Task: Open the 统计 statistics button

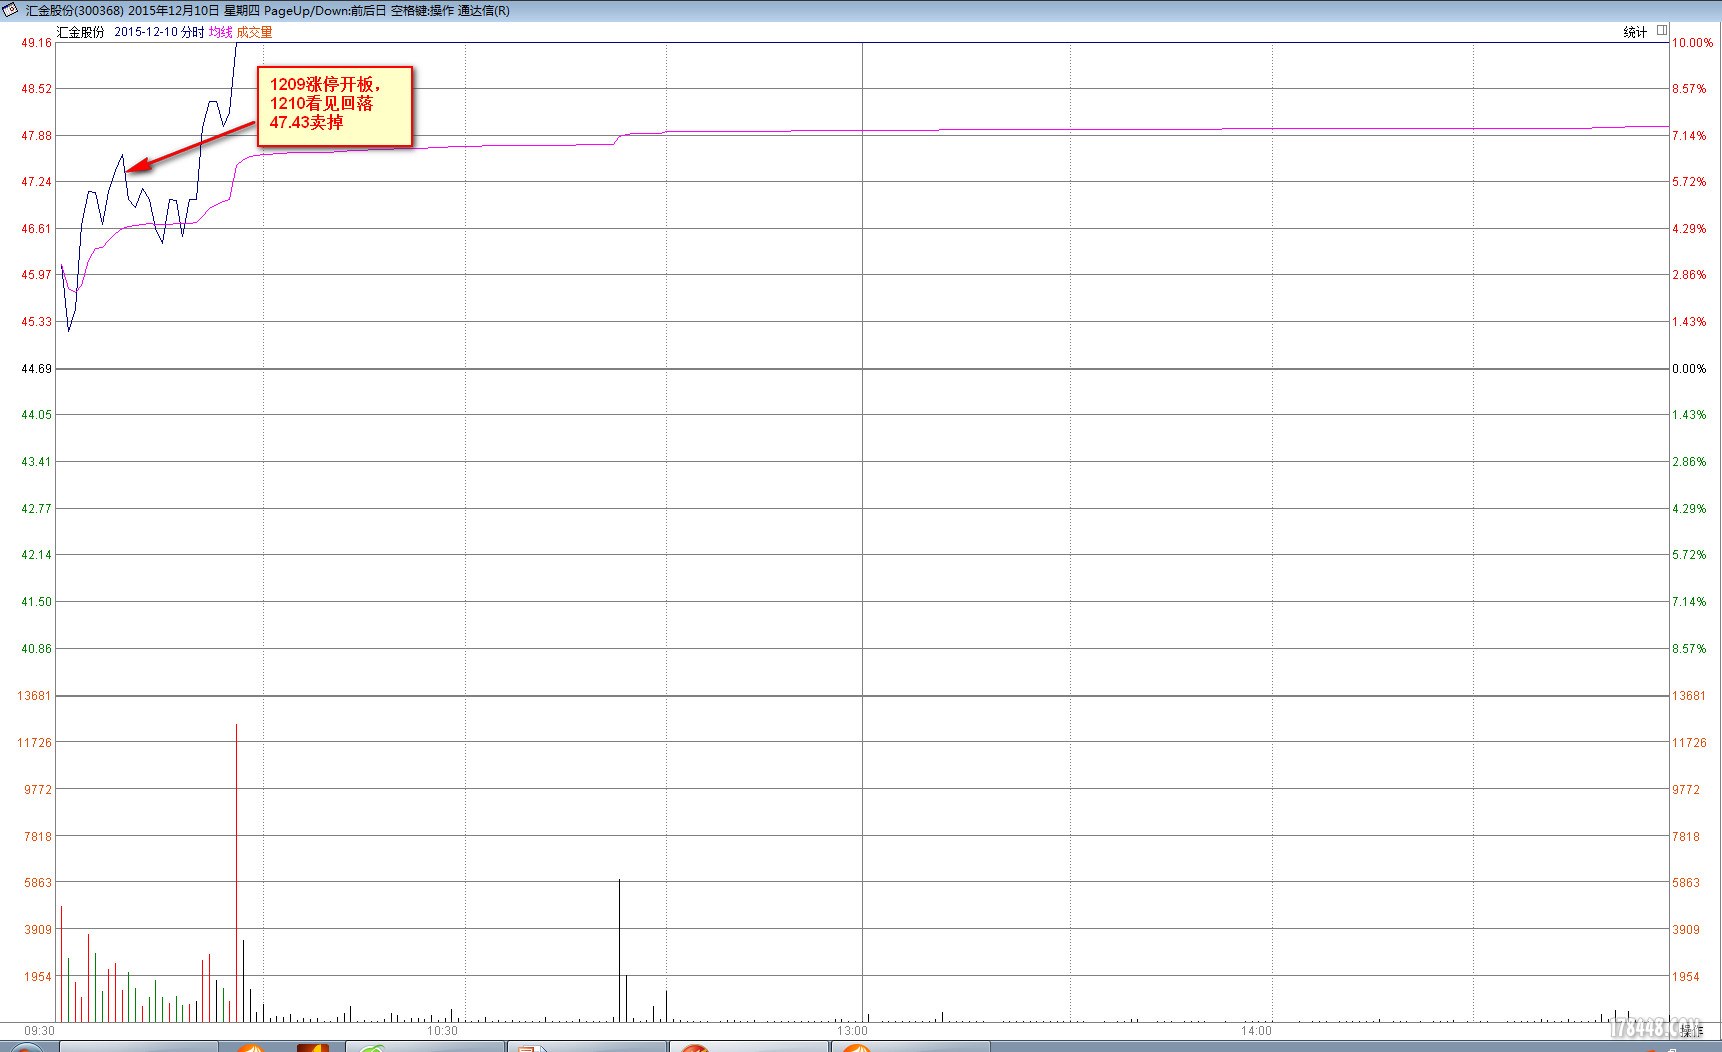Action: (x=1634, y=32)
